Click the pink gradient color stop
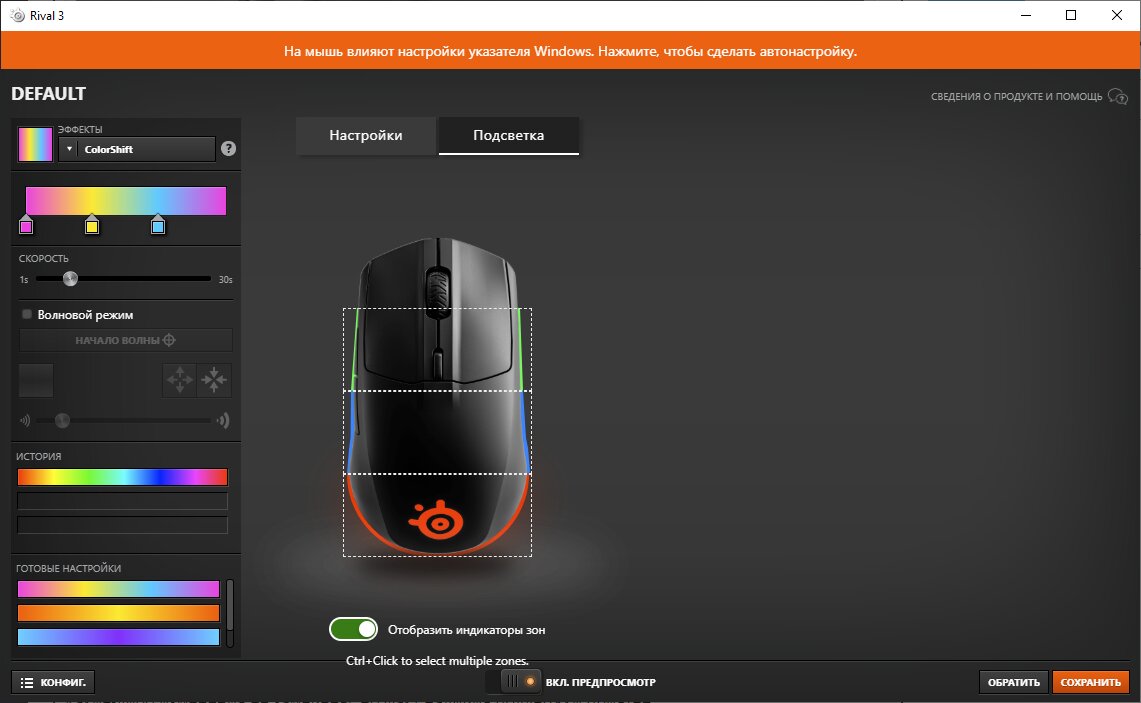 point(26,225)
